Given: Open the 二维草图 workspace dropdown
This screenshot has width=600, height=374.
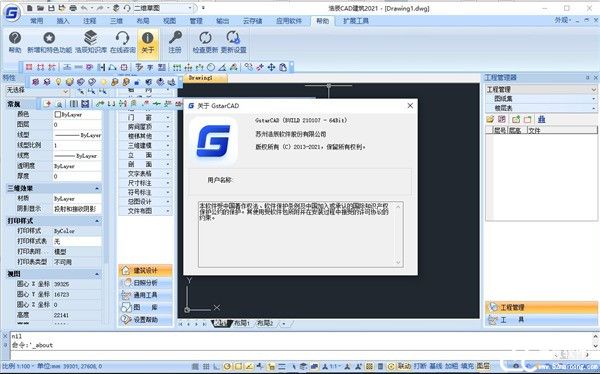Looking at the screenshot, I should pos(163,8).
